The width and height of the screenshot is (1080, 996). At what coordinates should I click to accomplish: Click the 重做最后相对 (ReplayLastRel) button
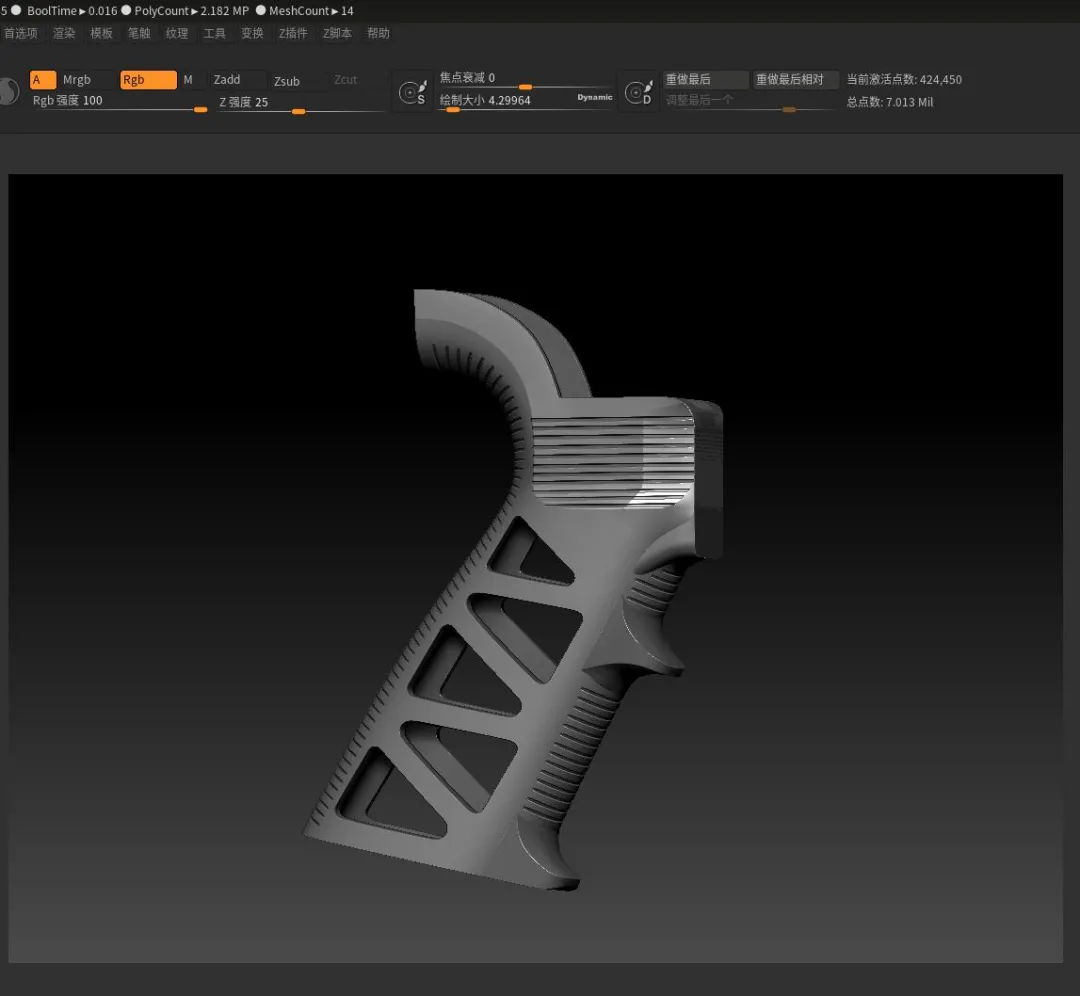[x=795, y=80]
